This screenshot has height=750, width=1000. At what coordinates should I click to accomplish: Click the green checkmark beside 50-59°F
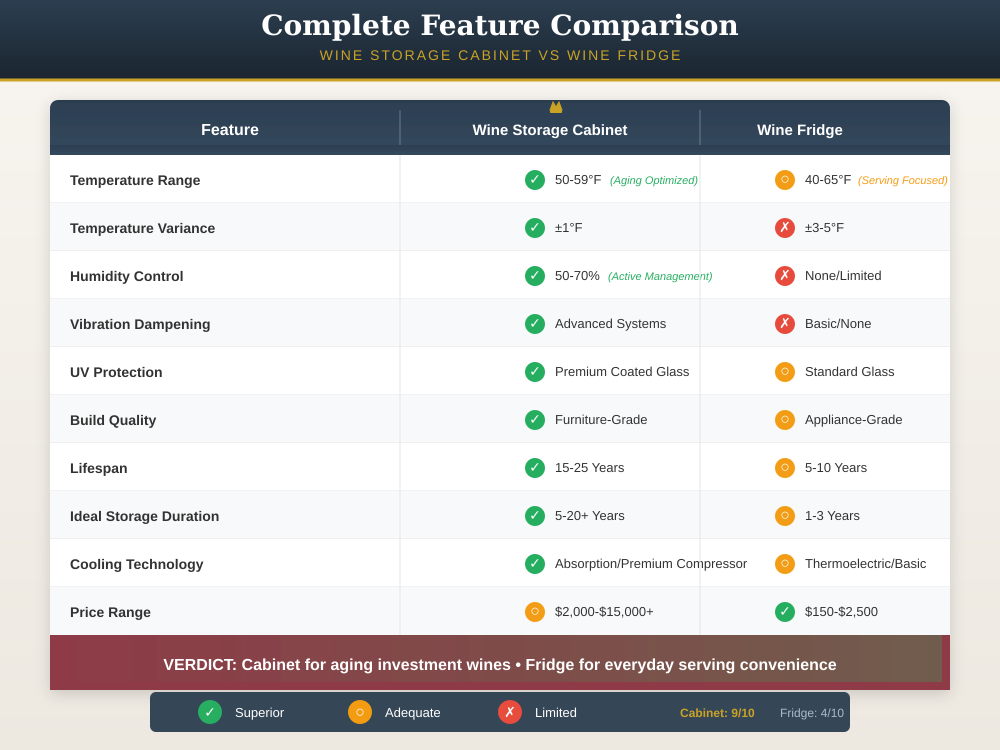point(535,180)
